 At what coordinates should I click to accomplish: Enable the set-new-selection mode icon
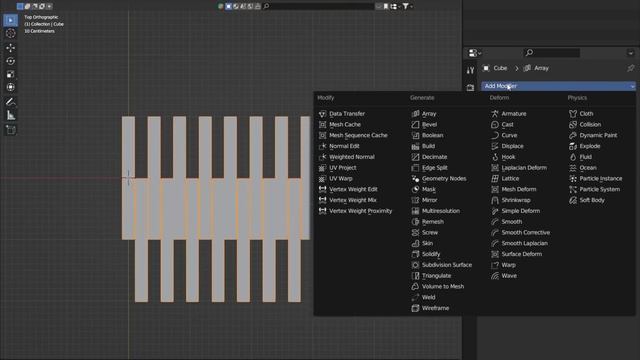point(20,6)
